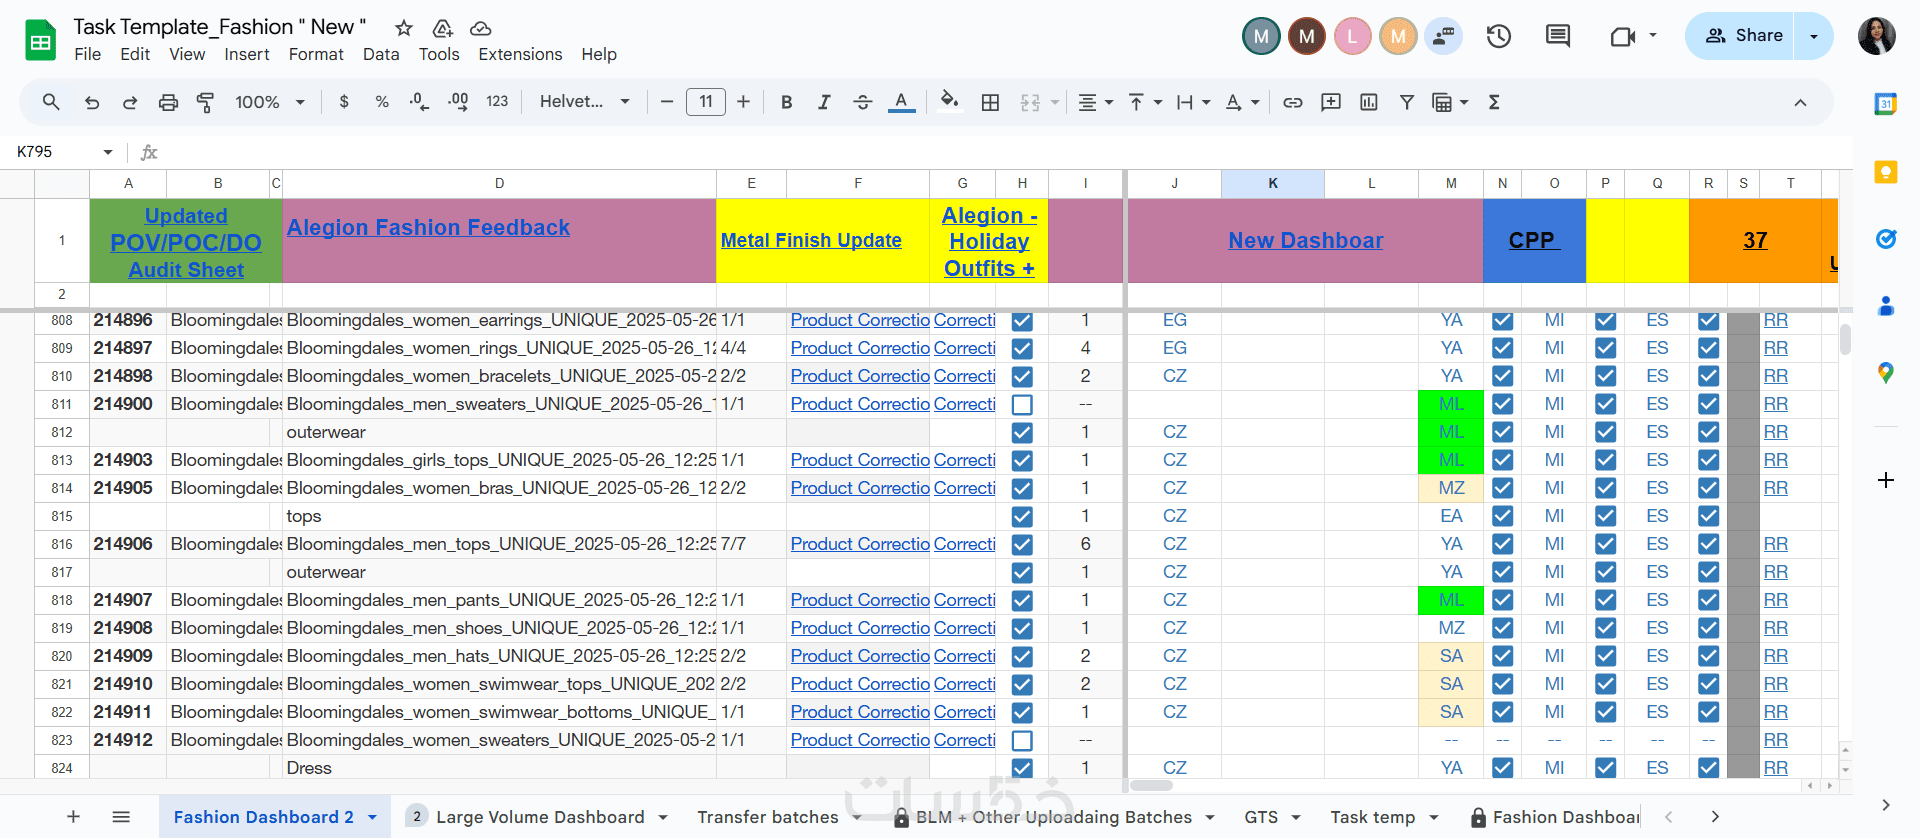This screenshot has height=839, width=1920.
Task: Decrease decimal places icon
Action: click(x=419, y=102)
